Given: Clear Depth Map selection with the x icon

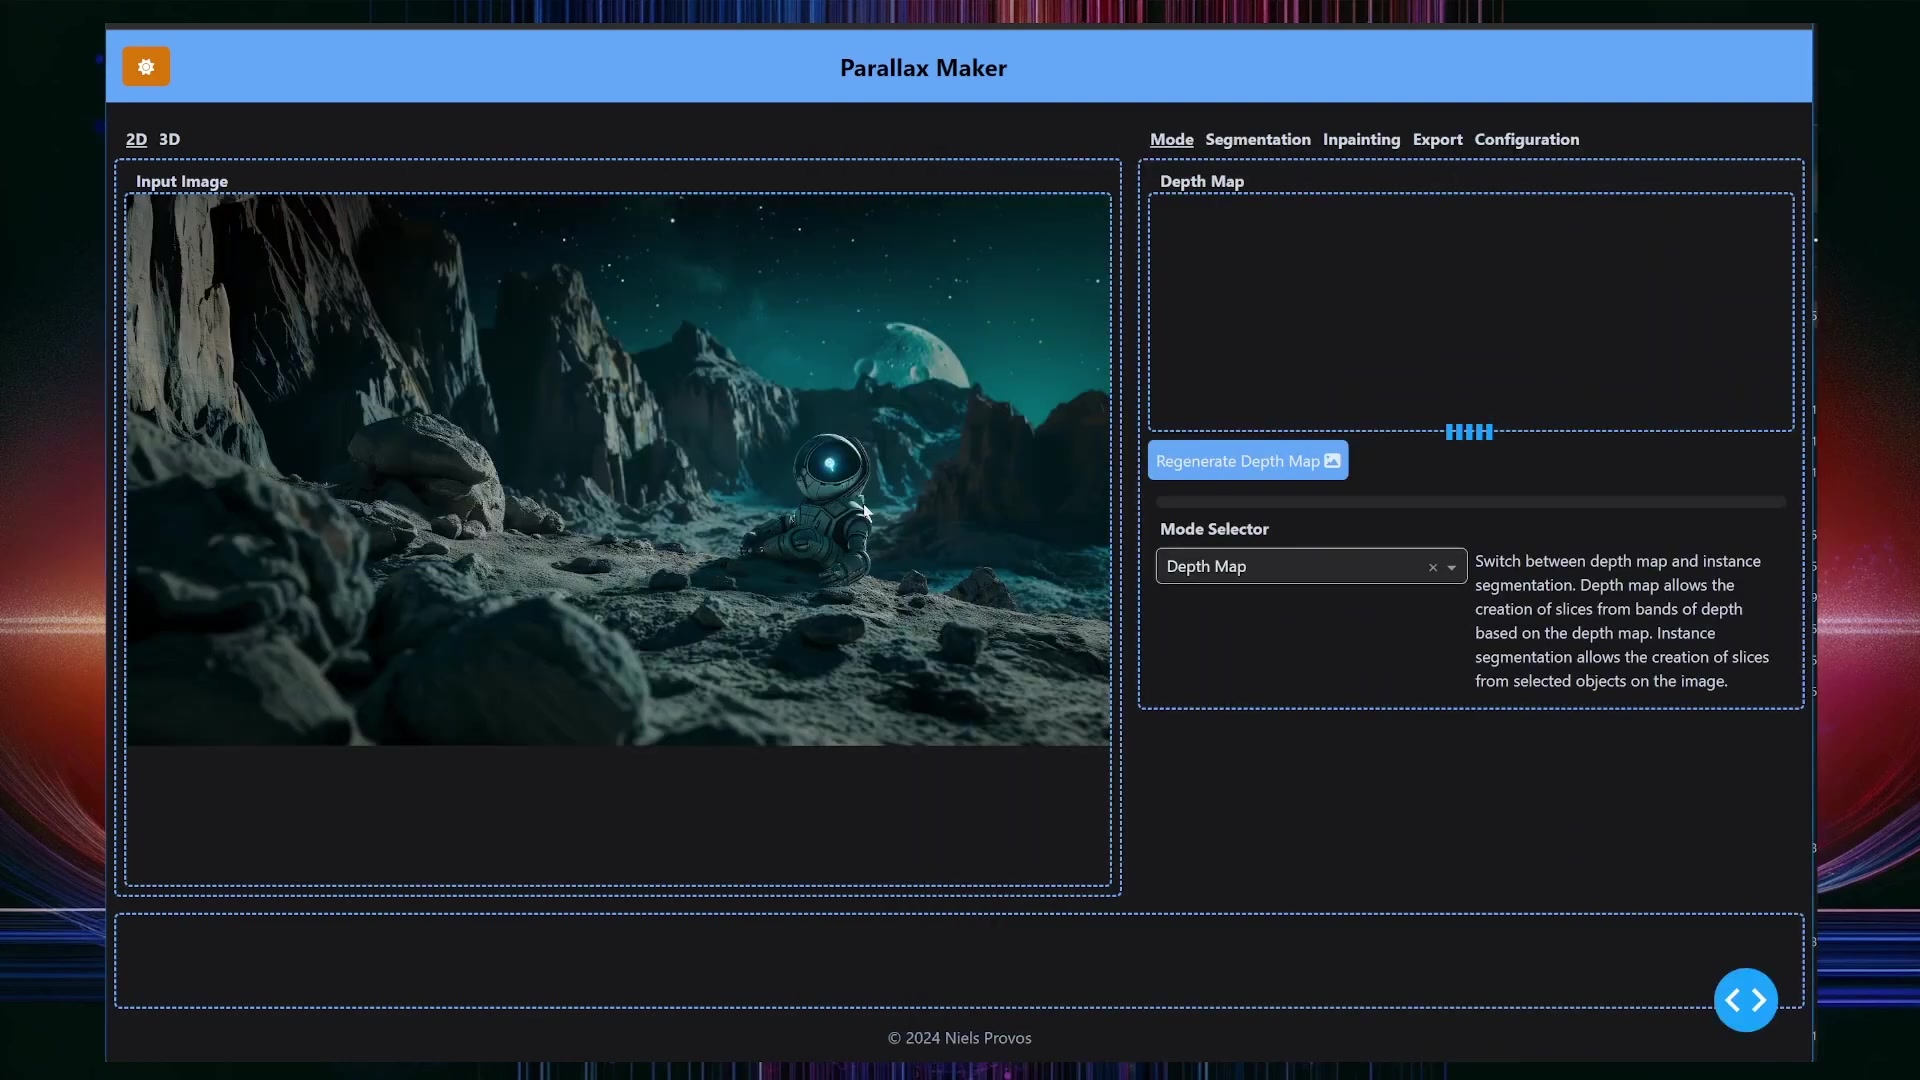Looking at the screenshot, I should 1433,567.
